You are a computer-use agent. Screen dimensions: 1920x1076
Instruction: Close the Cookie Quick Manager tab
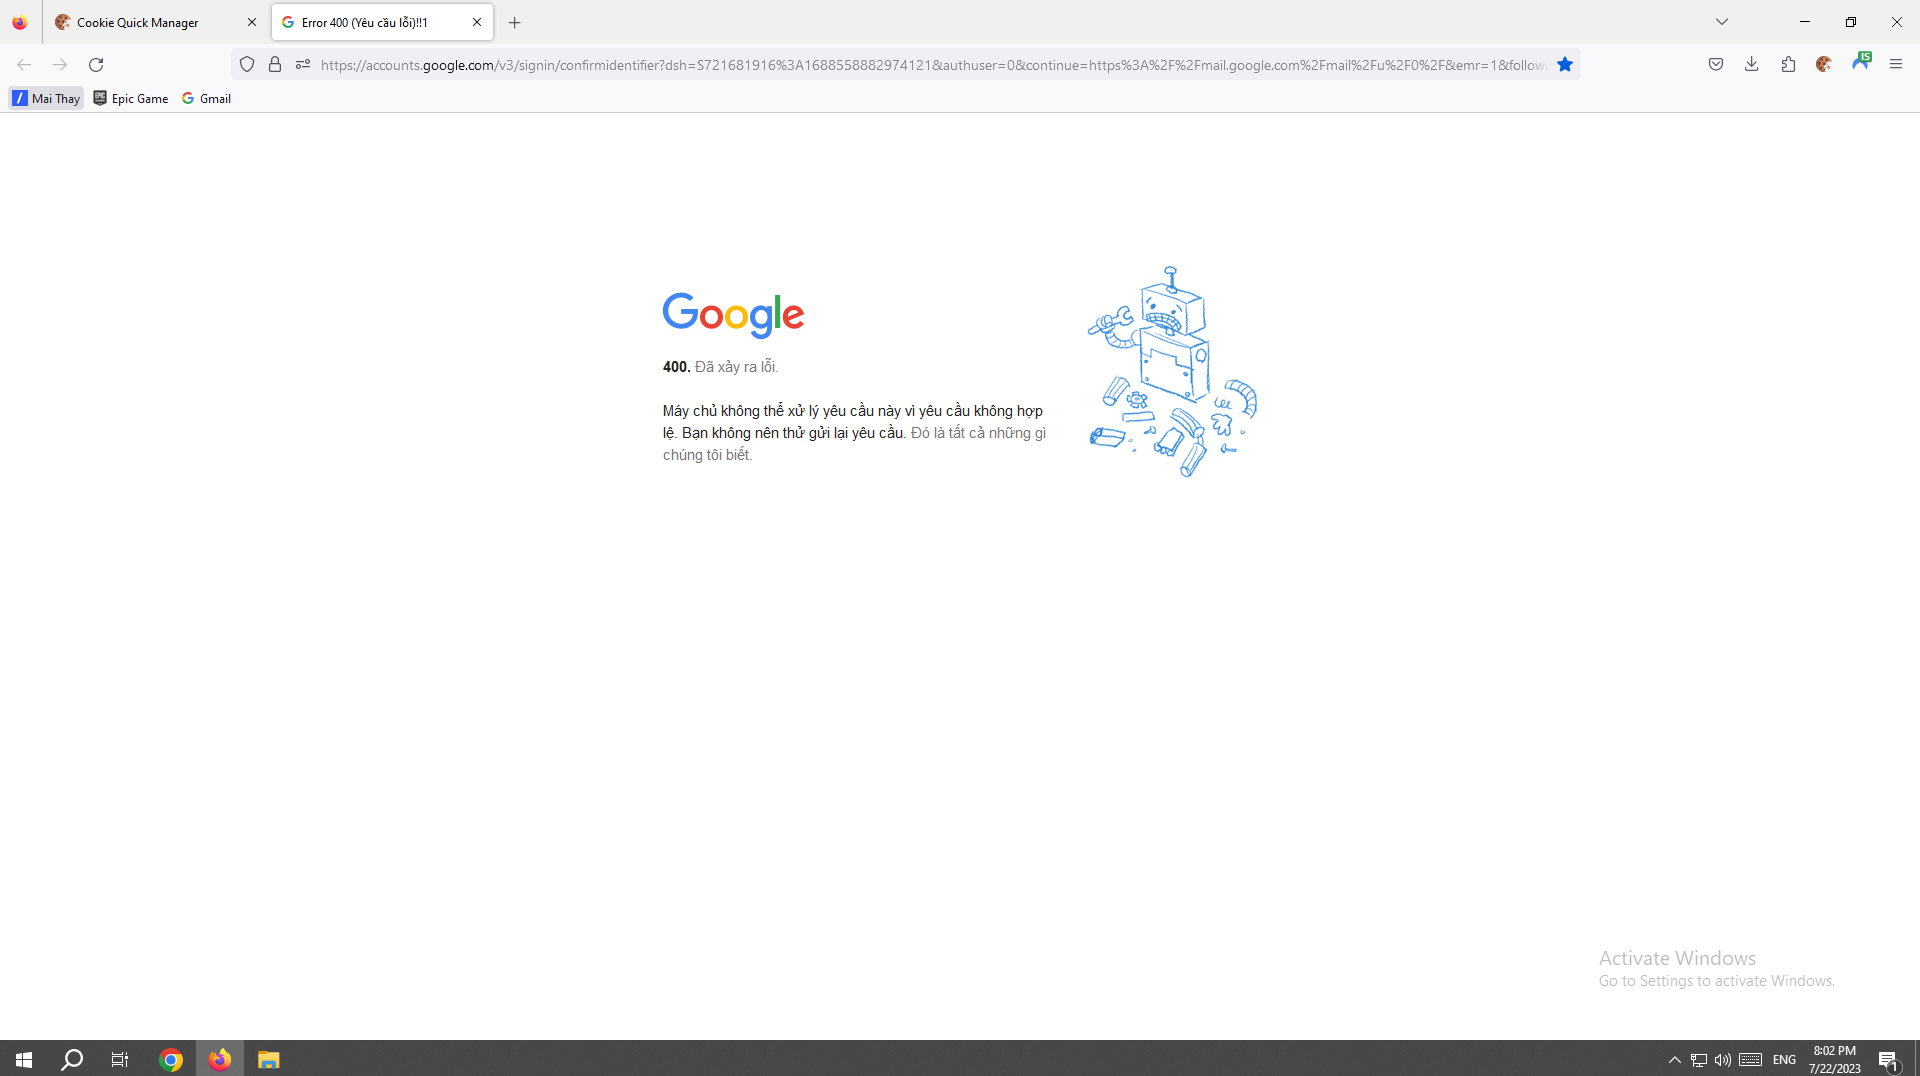click(252, 22)
